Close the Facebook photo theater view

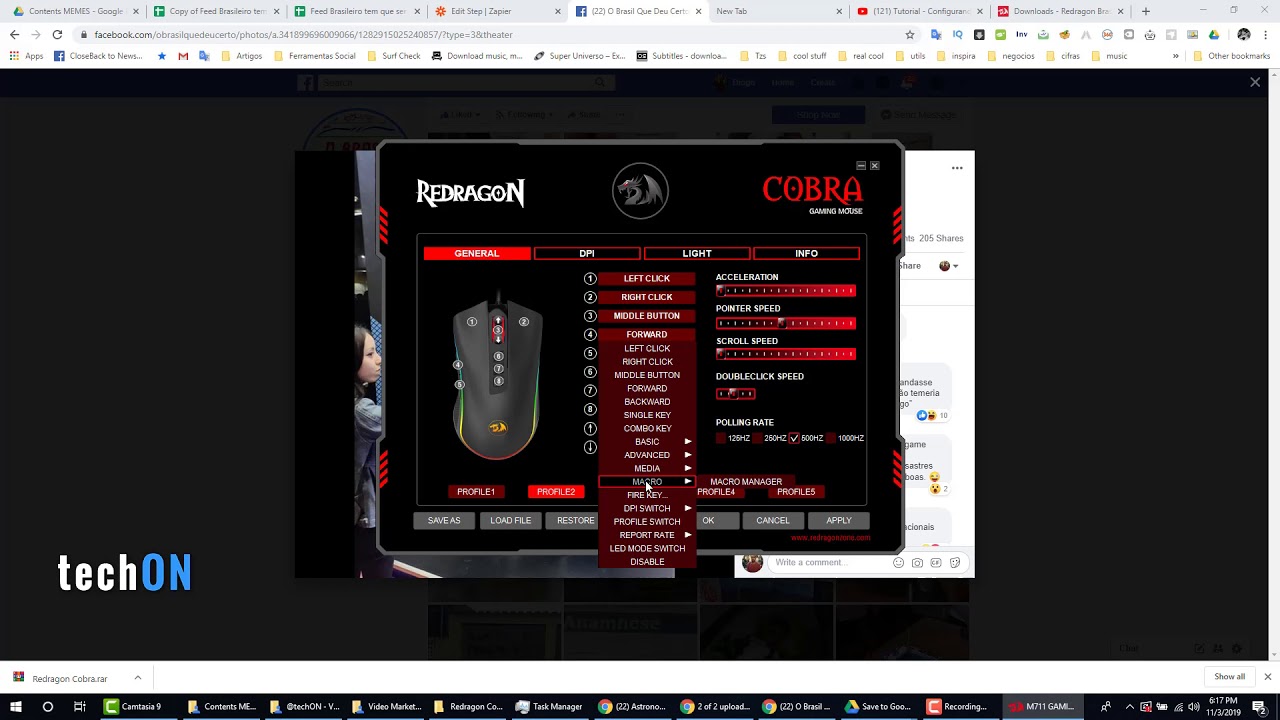click(x=1255, y=82)
